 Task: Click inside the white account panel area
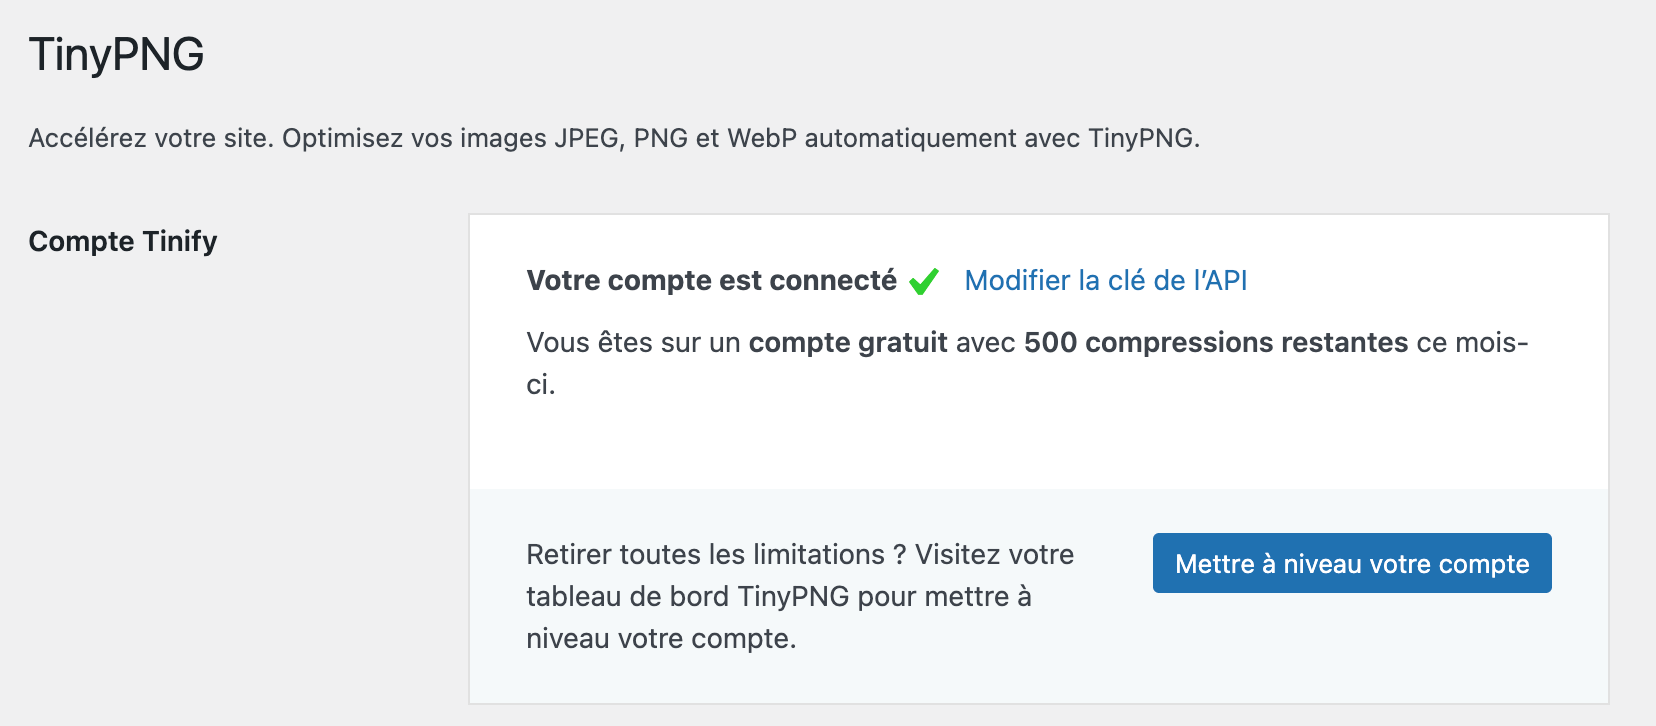tap(1037, 440)
